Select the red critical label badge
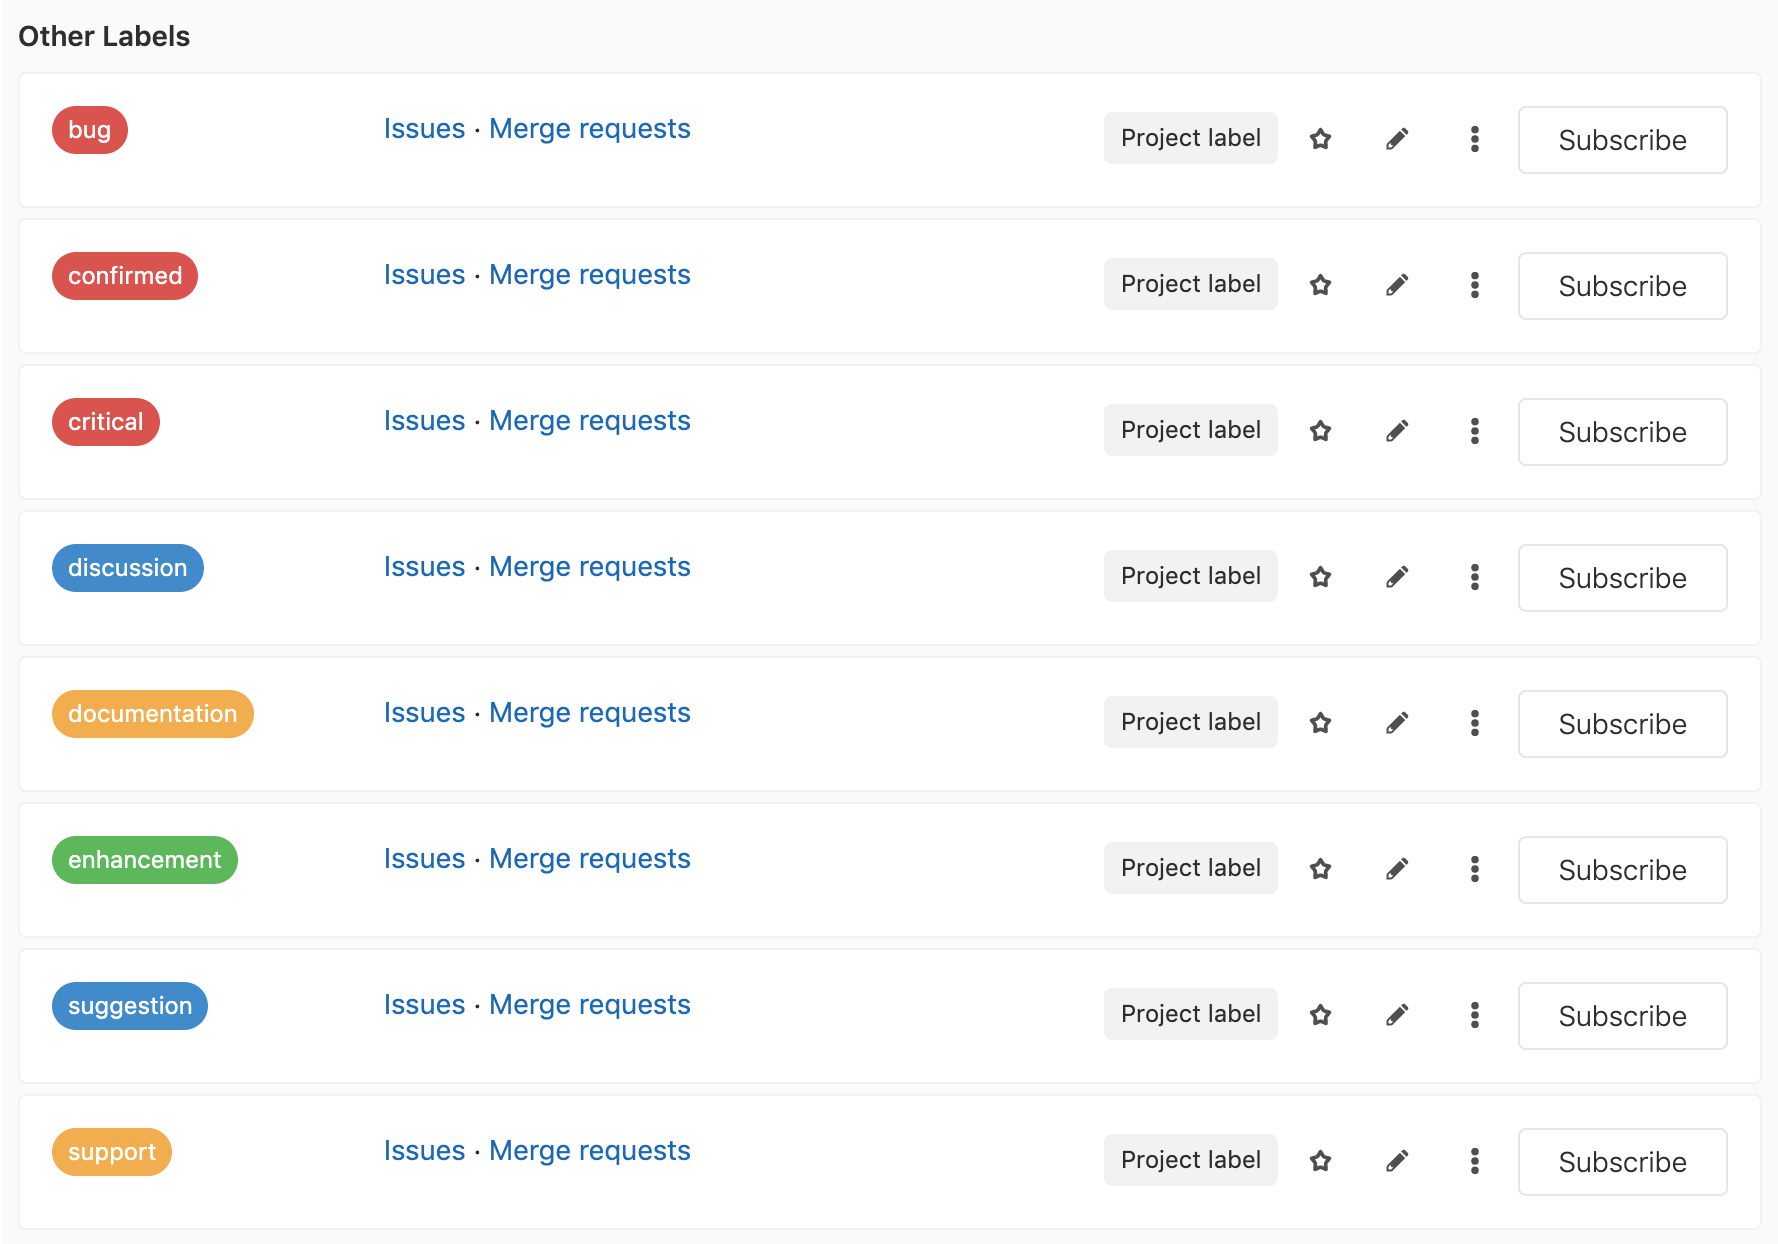This screenshot has width=1778, height=1244. click(105, 422)
